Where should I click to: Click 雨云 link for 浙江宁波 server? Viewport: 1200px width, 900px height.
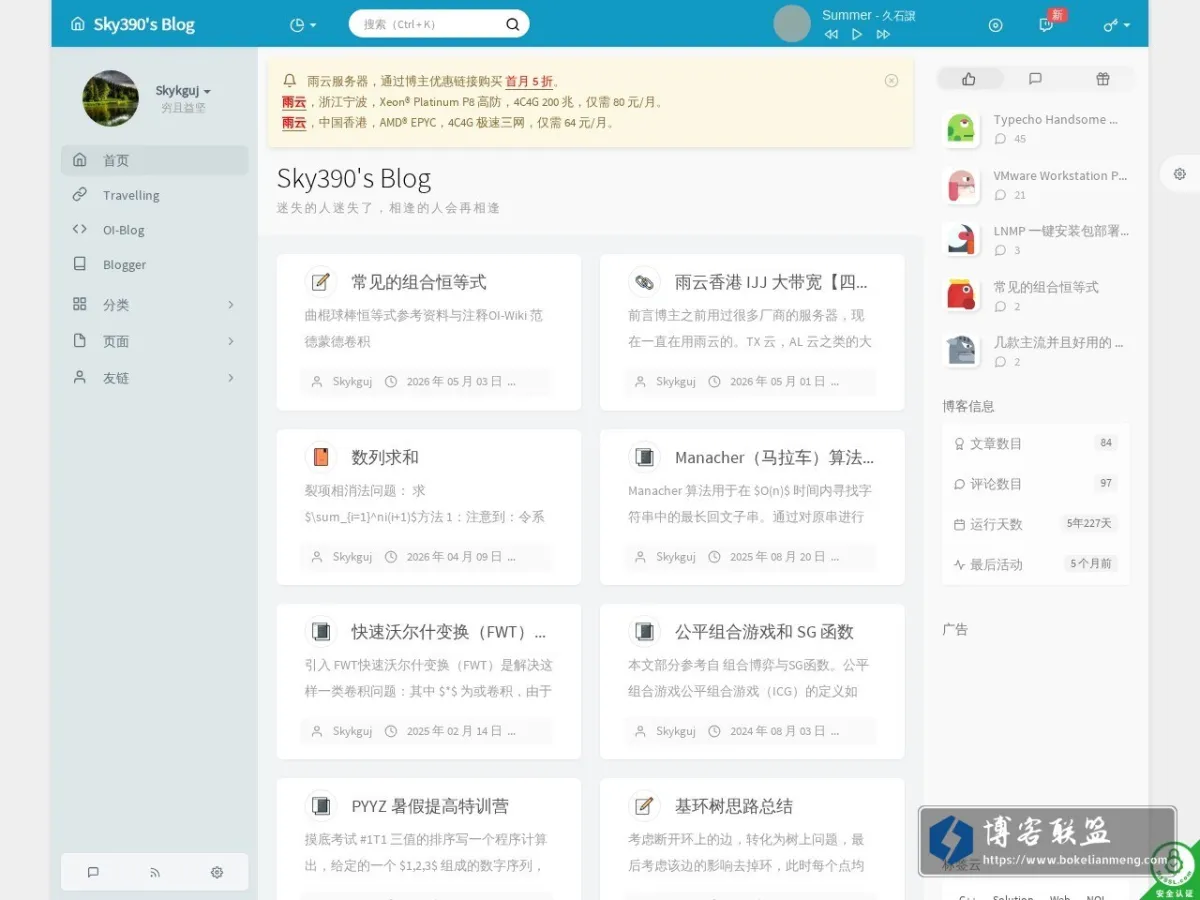click(294, 102)
